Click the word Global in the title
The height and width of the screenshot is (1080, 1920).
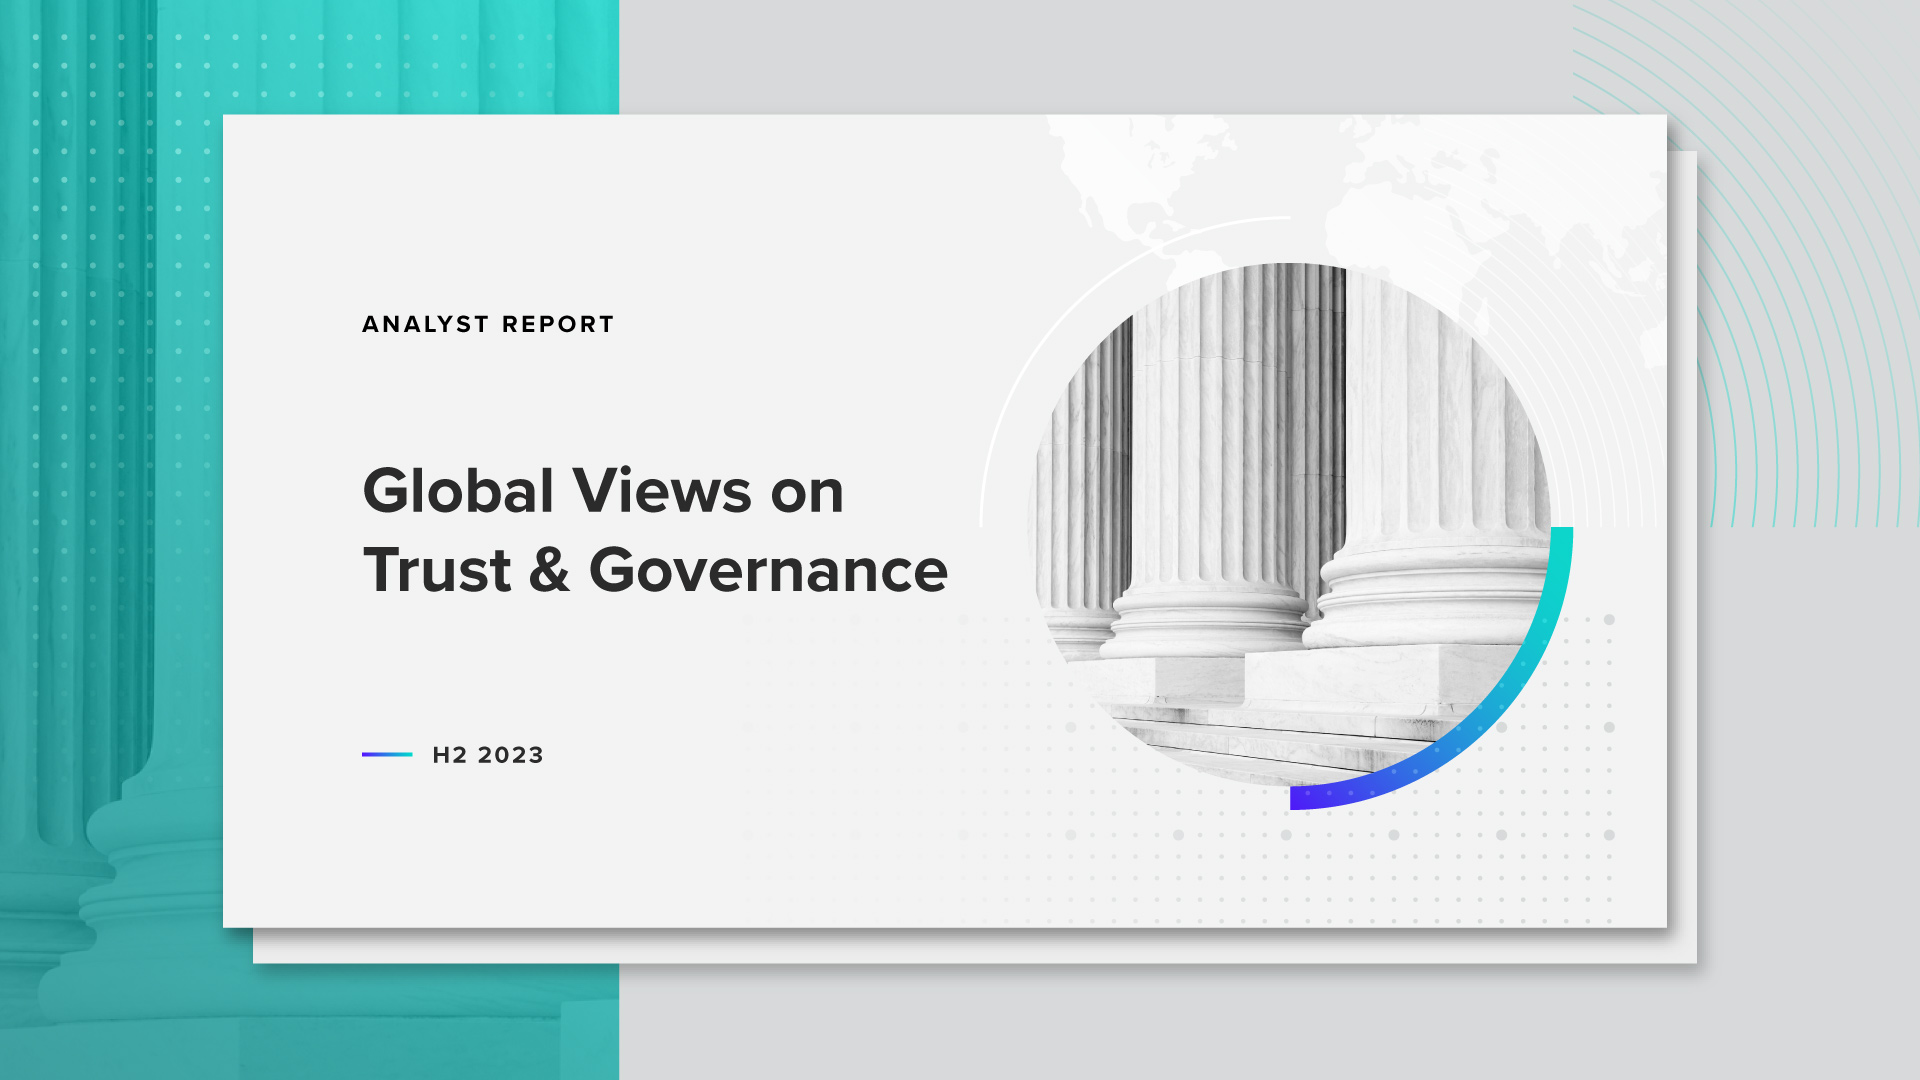pyautogui.click(x=458, y=491)
